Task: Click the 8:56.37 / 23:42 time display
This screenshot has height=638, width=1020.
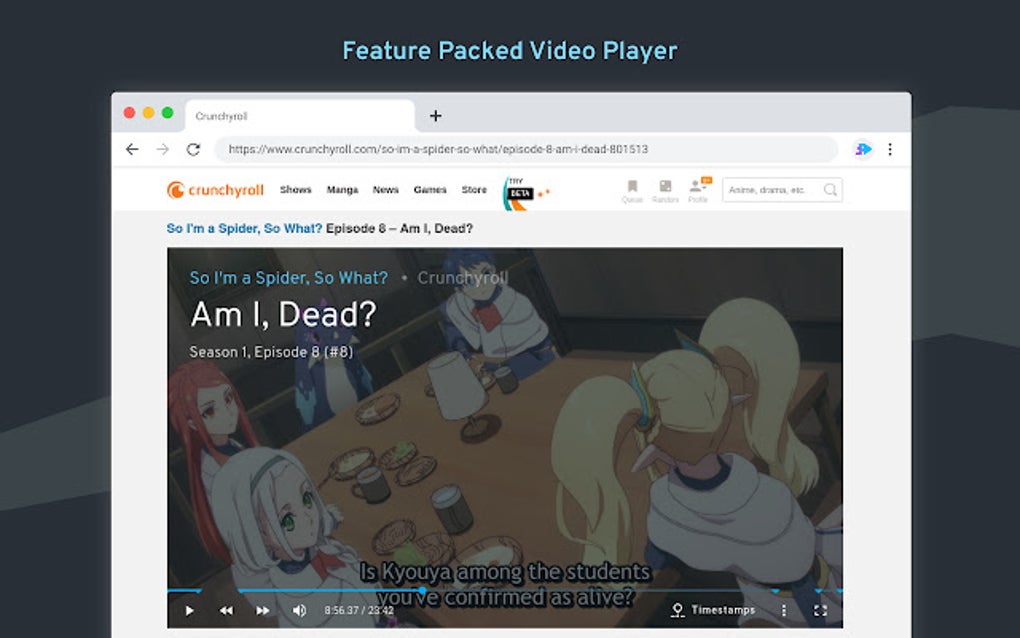Action: [x=359, y=611]
